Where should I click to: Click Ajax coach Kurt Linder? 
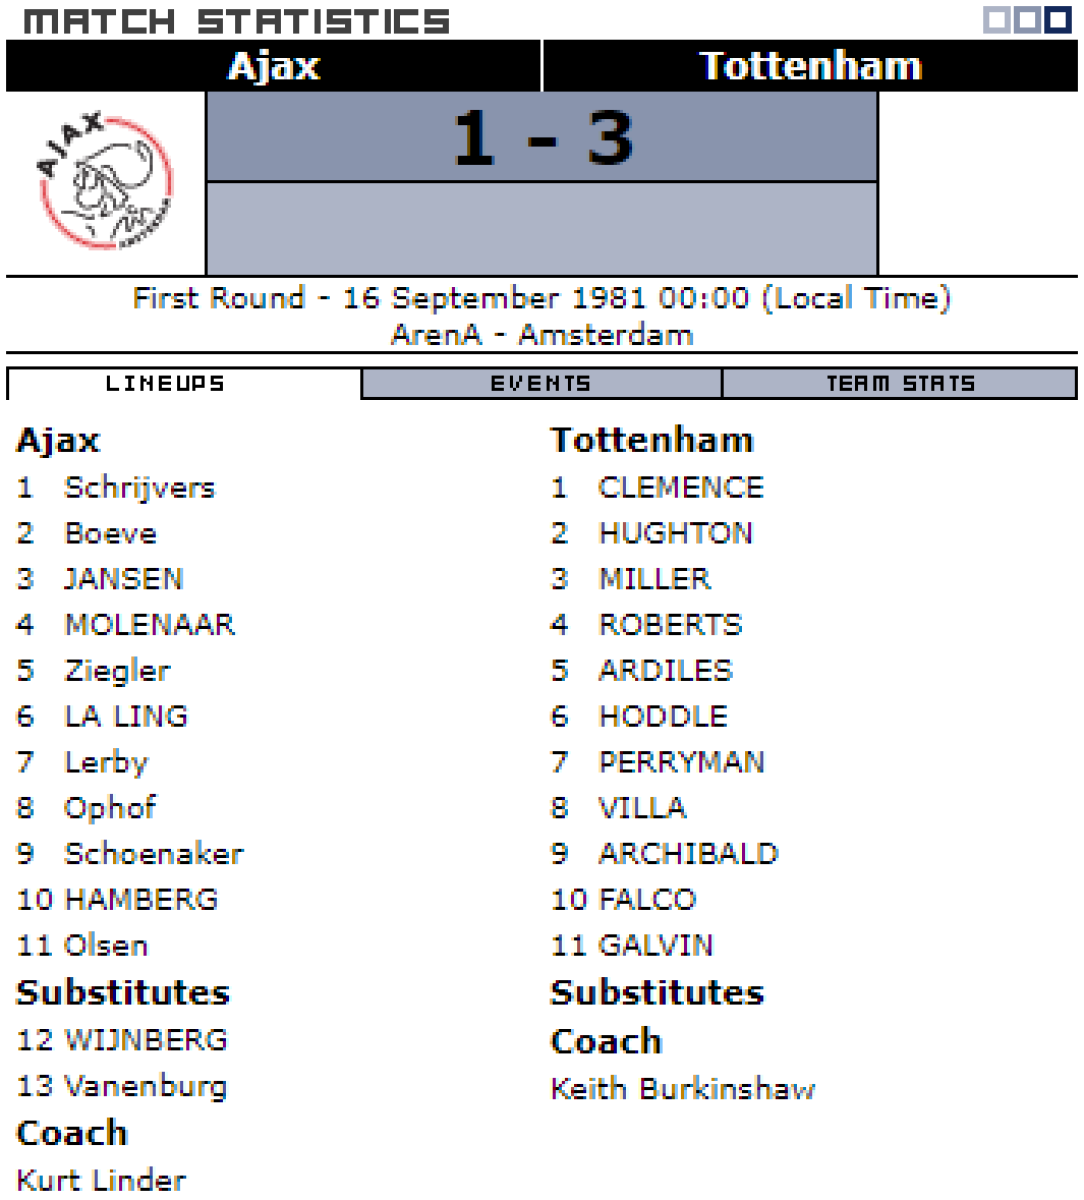(x=101, y=1180)
